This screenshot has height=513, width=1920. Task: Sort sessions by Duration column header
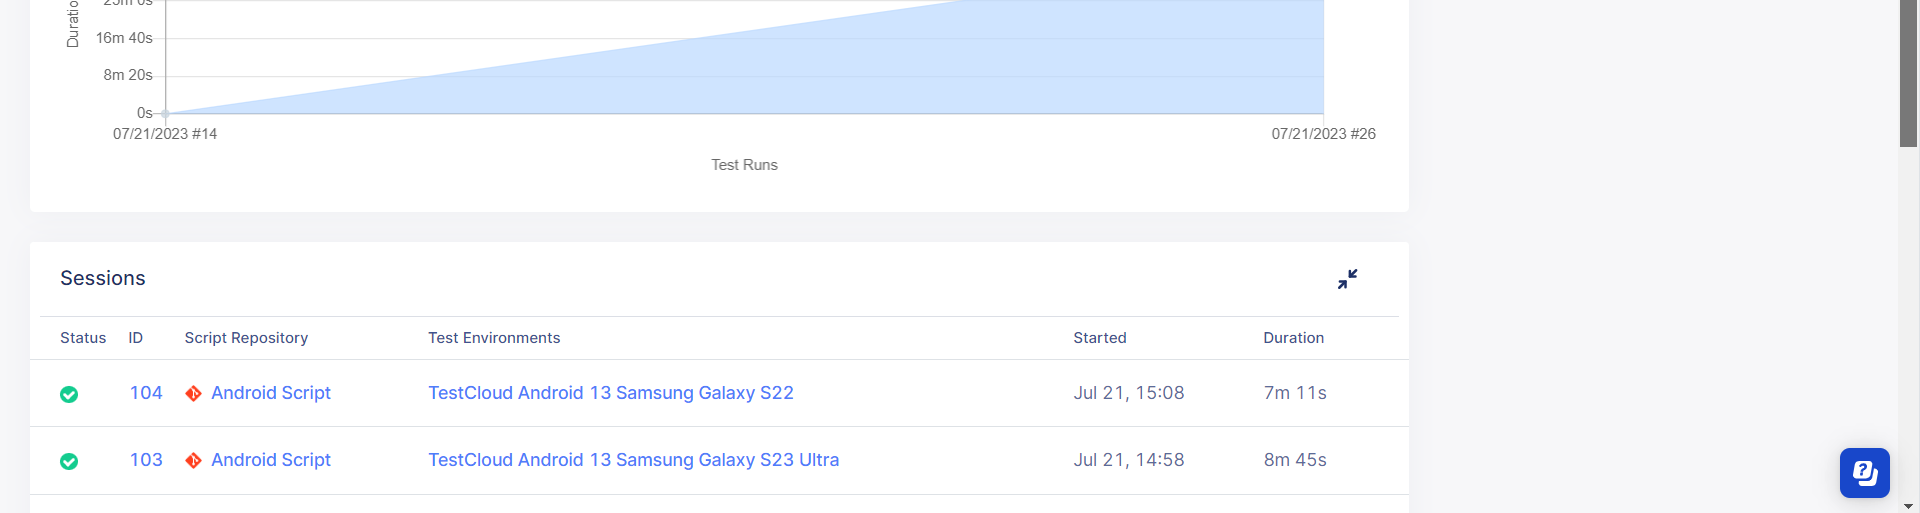click(1293, 338)
